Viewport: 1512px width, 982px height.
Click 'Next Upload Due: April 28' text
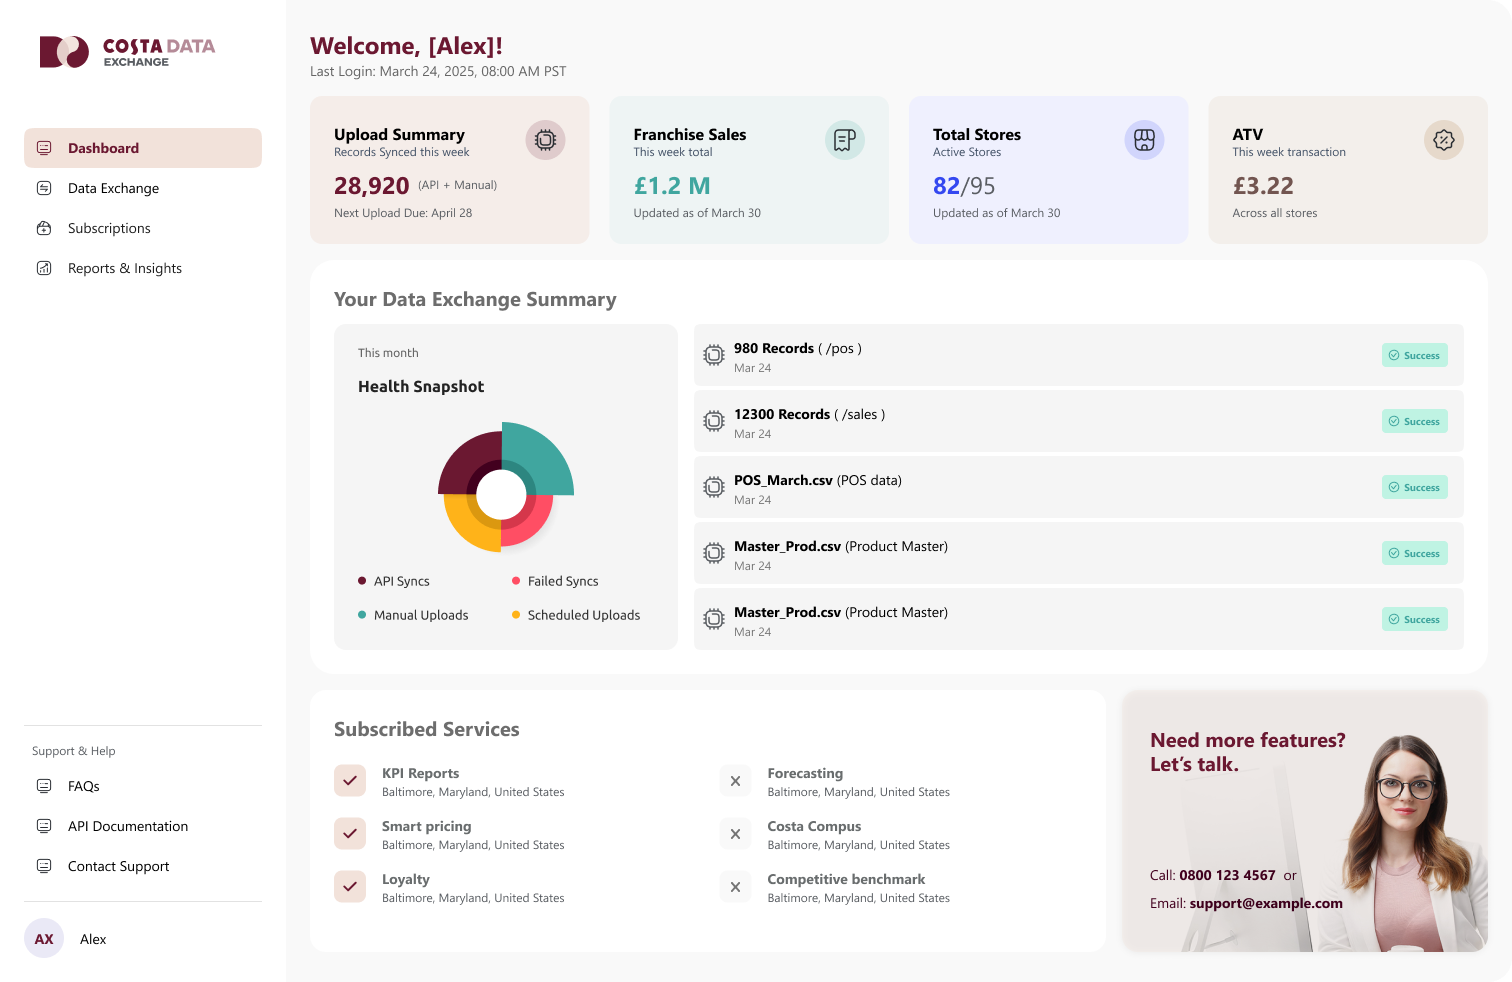(403, 213)
